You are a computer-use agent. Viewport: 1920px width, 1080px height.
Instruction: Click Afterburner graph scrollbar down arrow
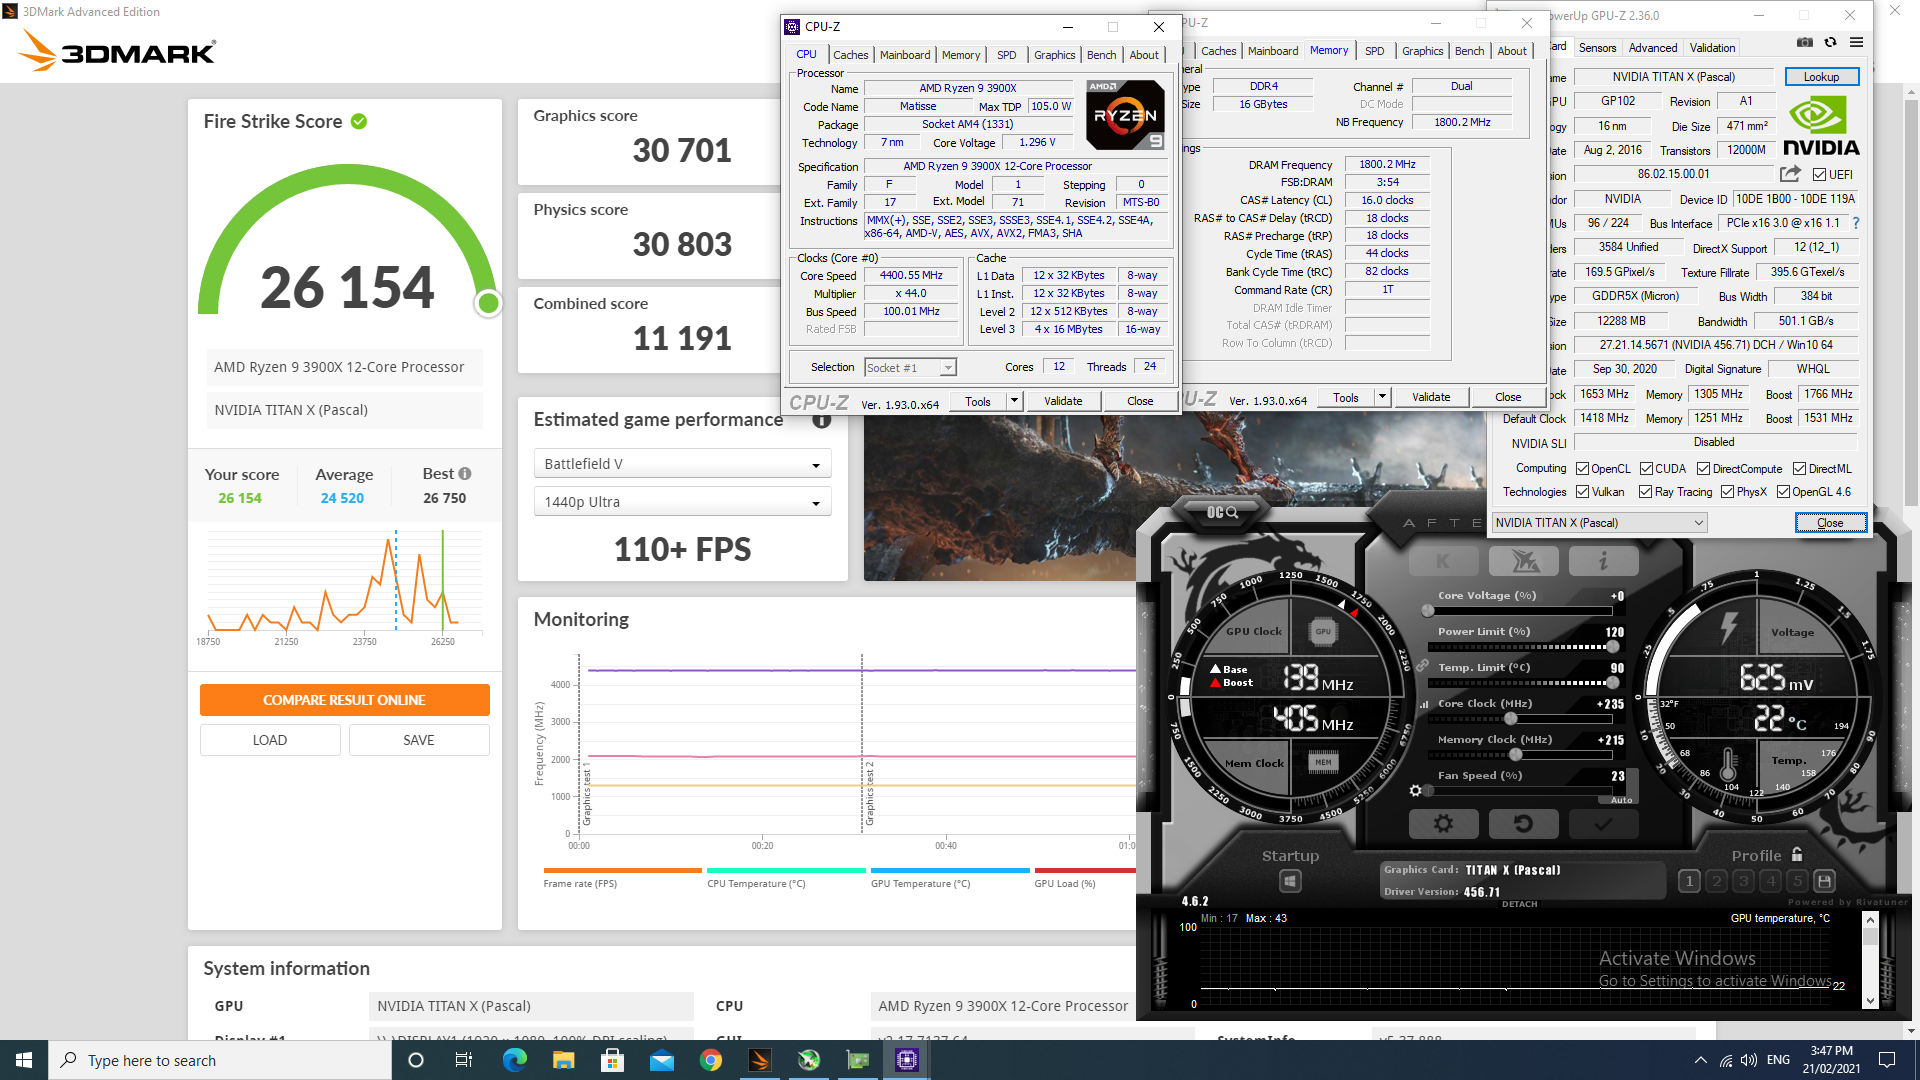(1870, 1001)
